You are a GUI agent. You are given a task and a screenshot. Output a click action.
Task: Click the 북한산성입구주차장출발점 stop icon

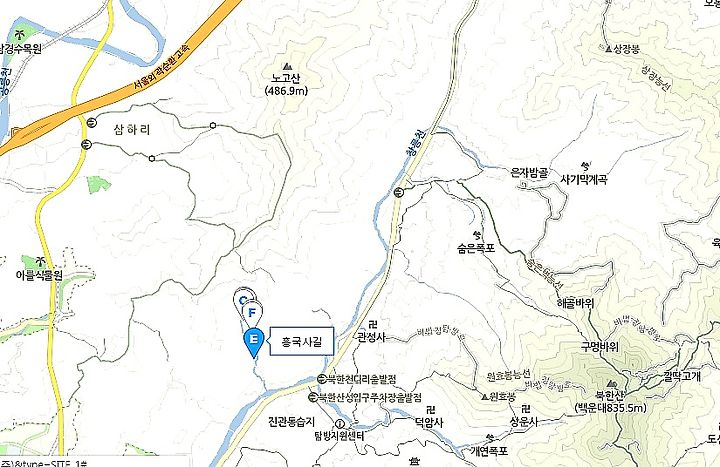pos(313,397)
